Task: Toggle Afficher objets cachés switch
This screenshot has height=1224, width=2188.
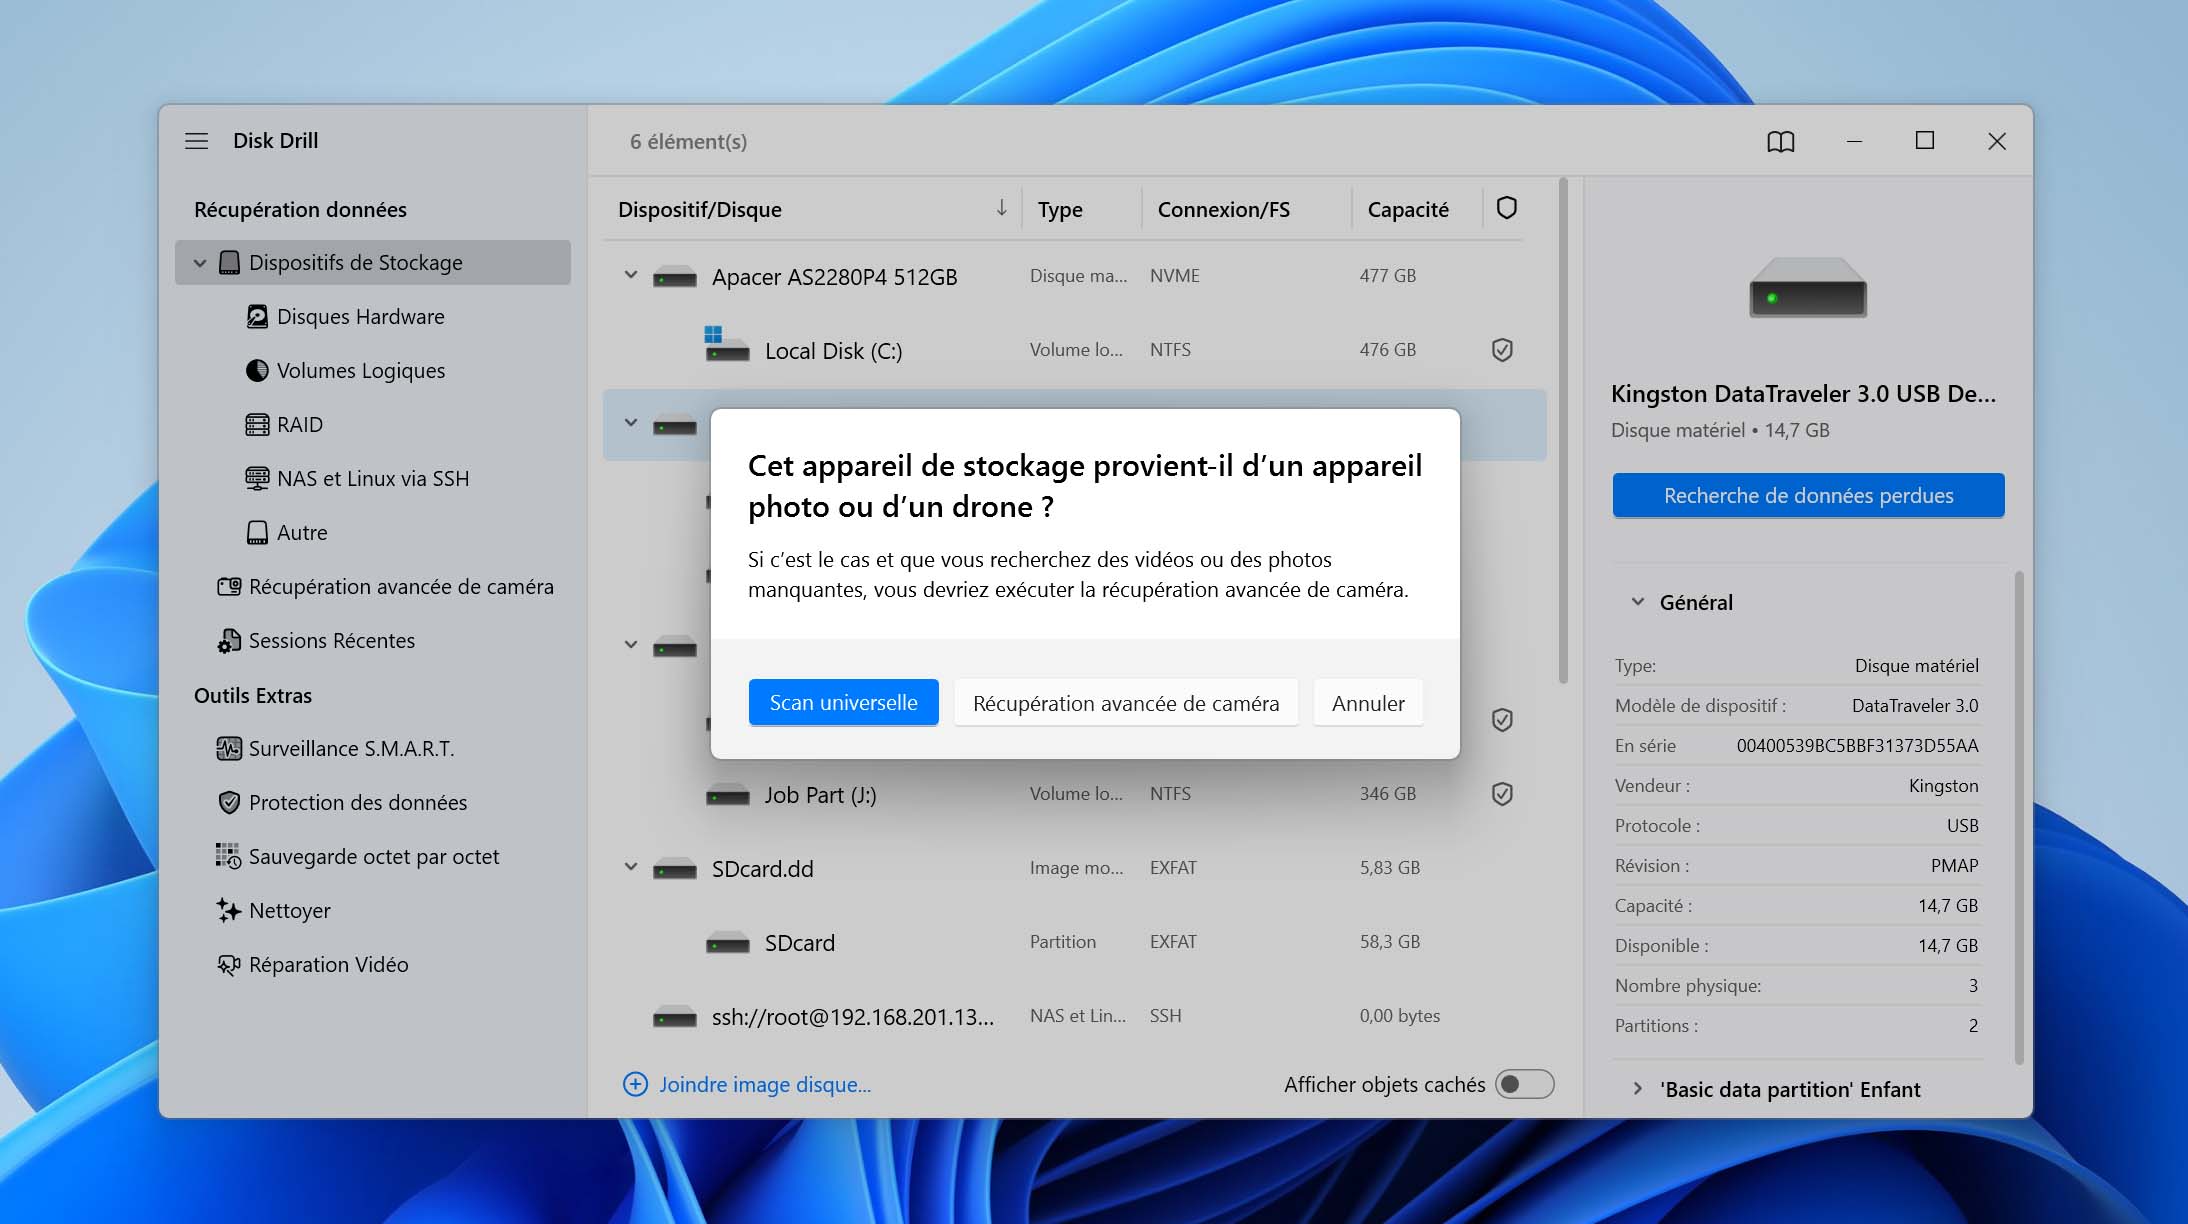Action: pyautogui.click(x=1524, y=1085)
